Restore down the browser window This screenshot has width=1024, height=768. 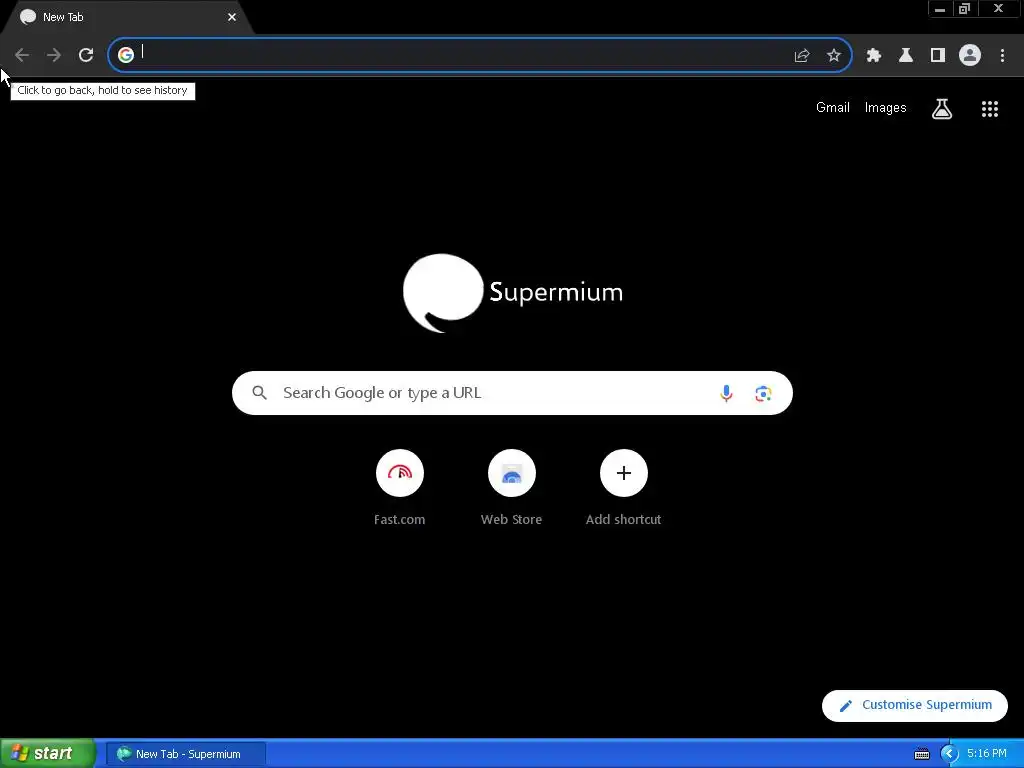(x=964, y=9)
